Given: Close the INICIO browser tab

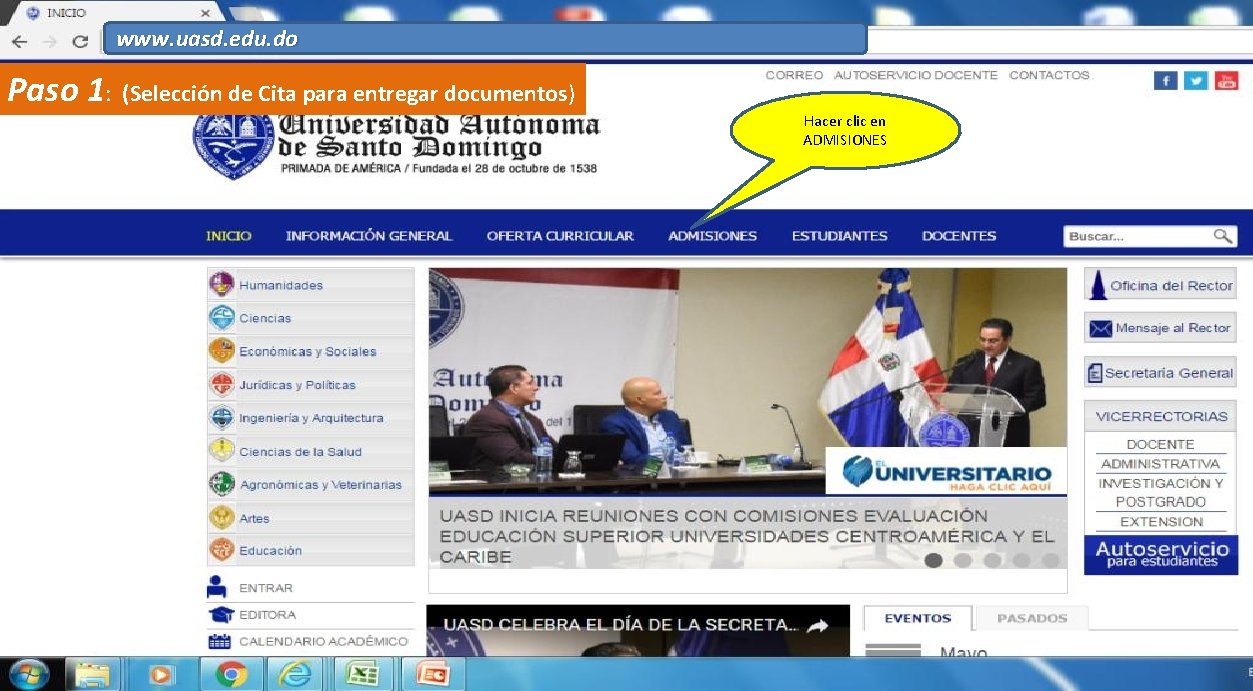Looking at the screenshot, I should (207, 13).
